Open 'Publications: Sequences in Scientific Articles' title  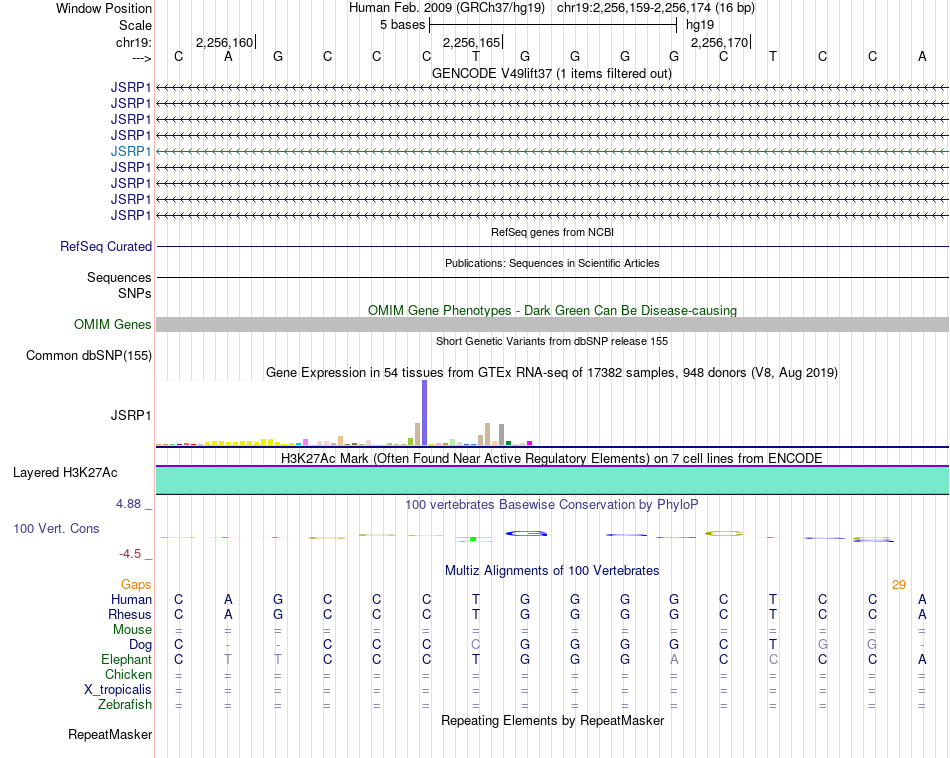point(552,263)
